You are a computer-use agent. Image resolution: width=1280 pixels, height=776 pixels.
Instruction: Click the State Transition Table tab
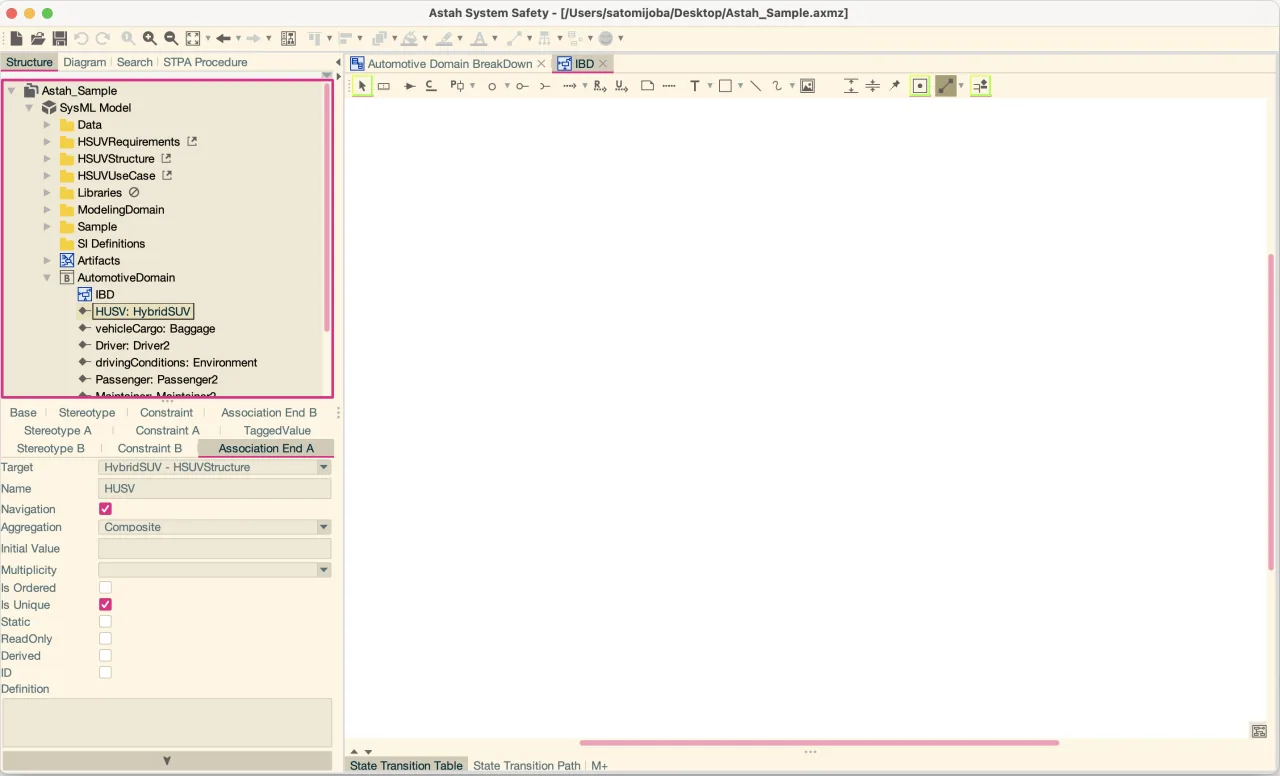click(406, 766)
